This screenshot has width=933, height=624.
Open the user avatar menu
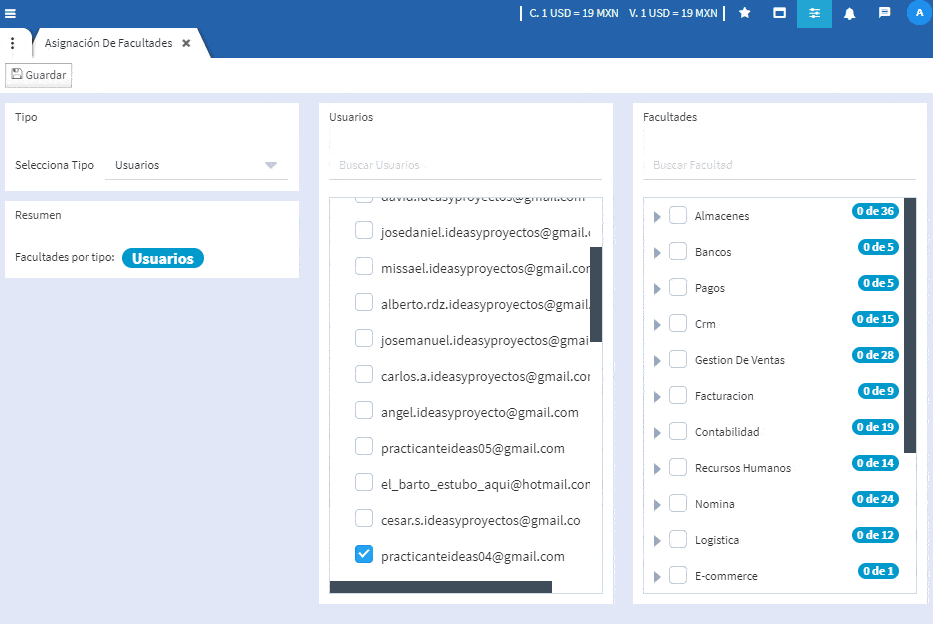[x=919, y=13]
